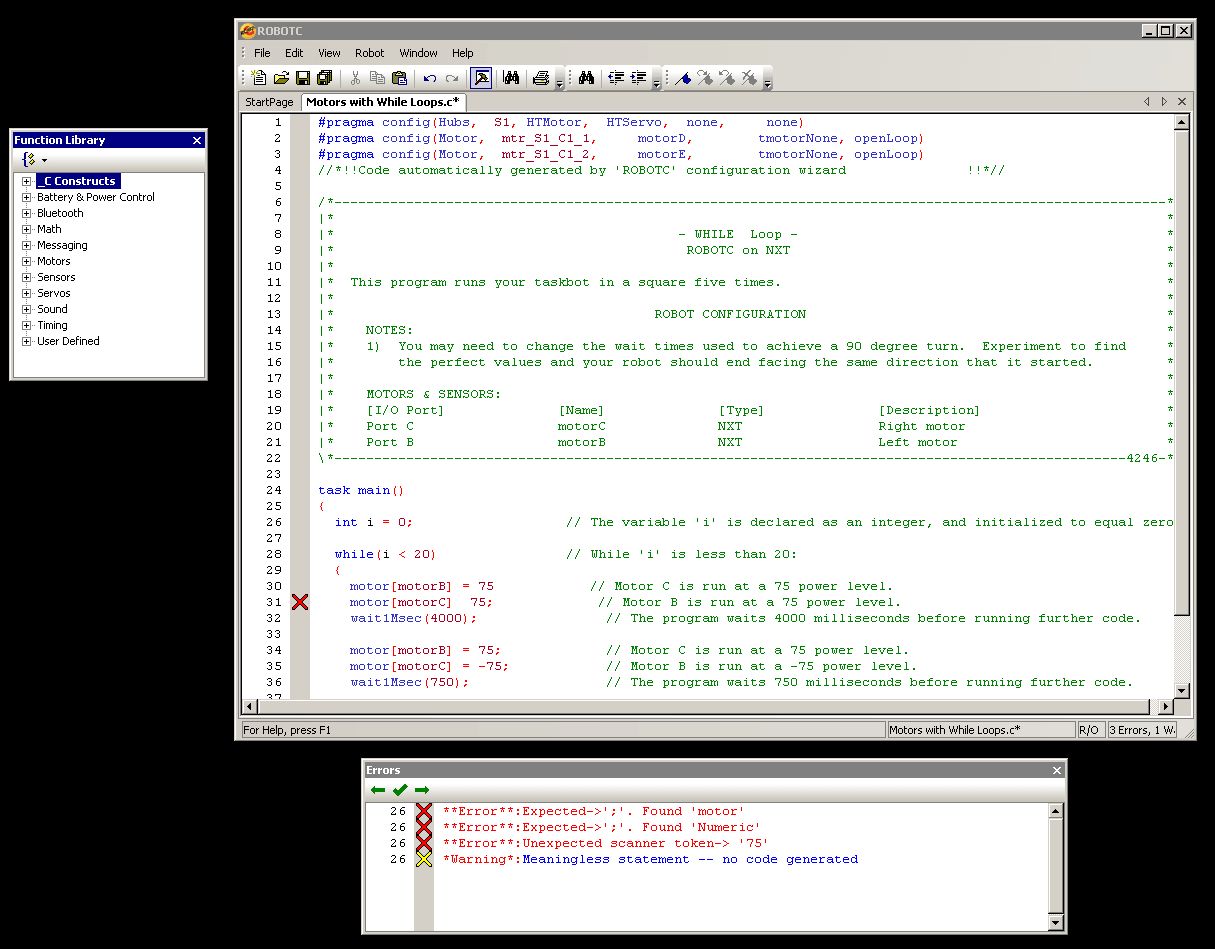This screenshot has width=1215, height=949.
Task: Save the program with the Save icon
Action: click(304, 77)
